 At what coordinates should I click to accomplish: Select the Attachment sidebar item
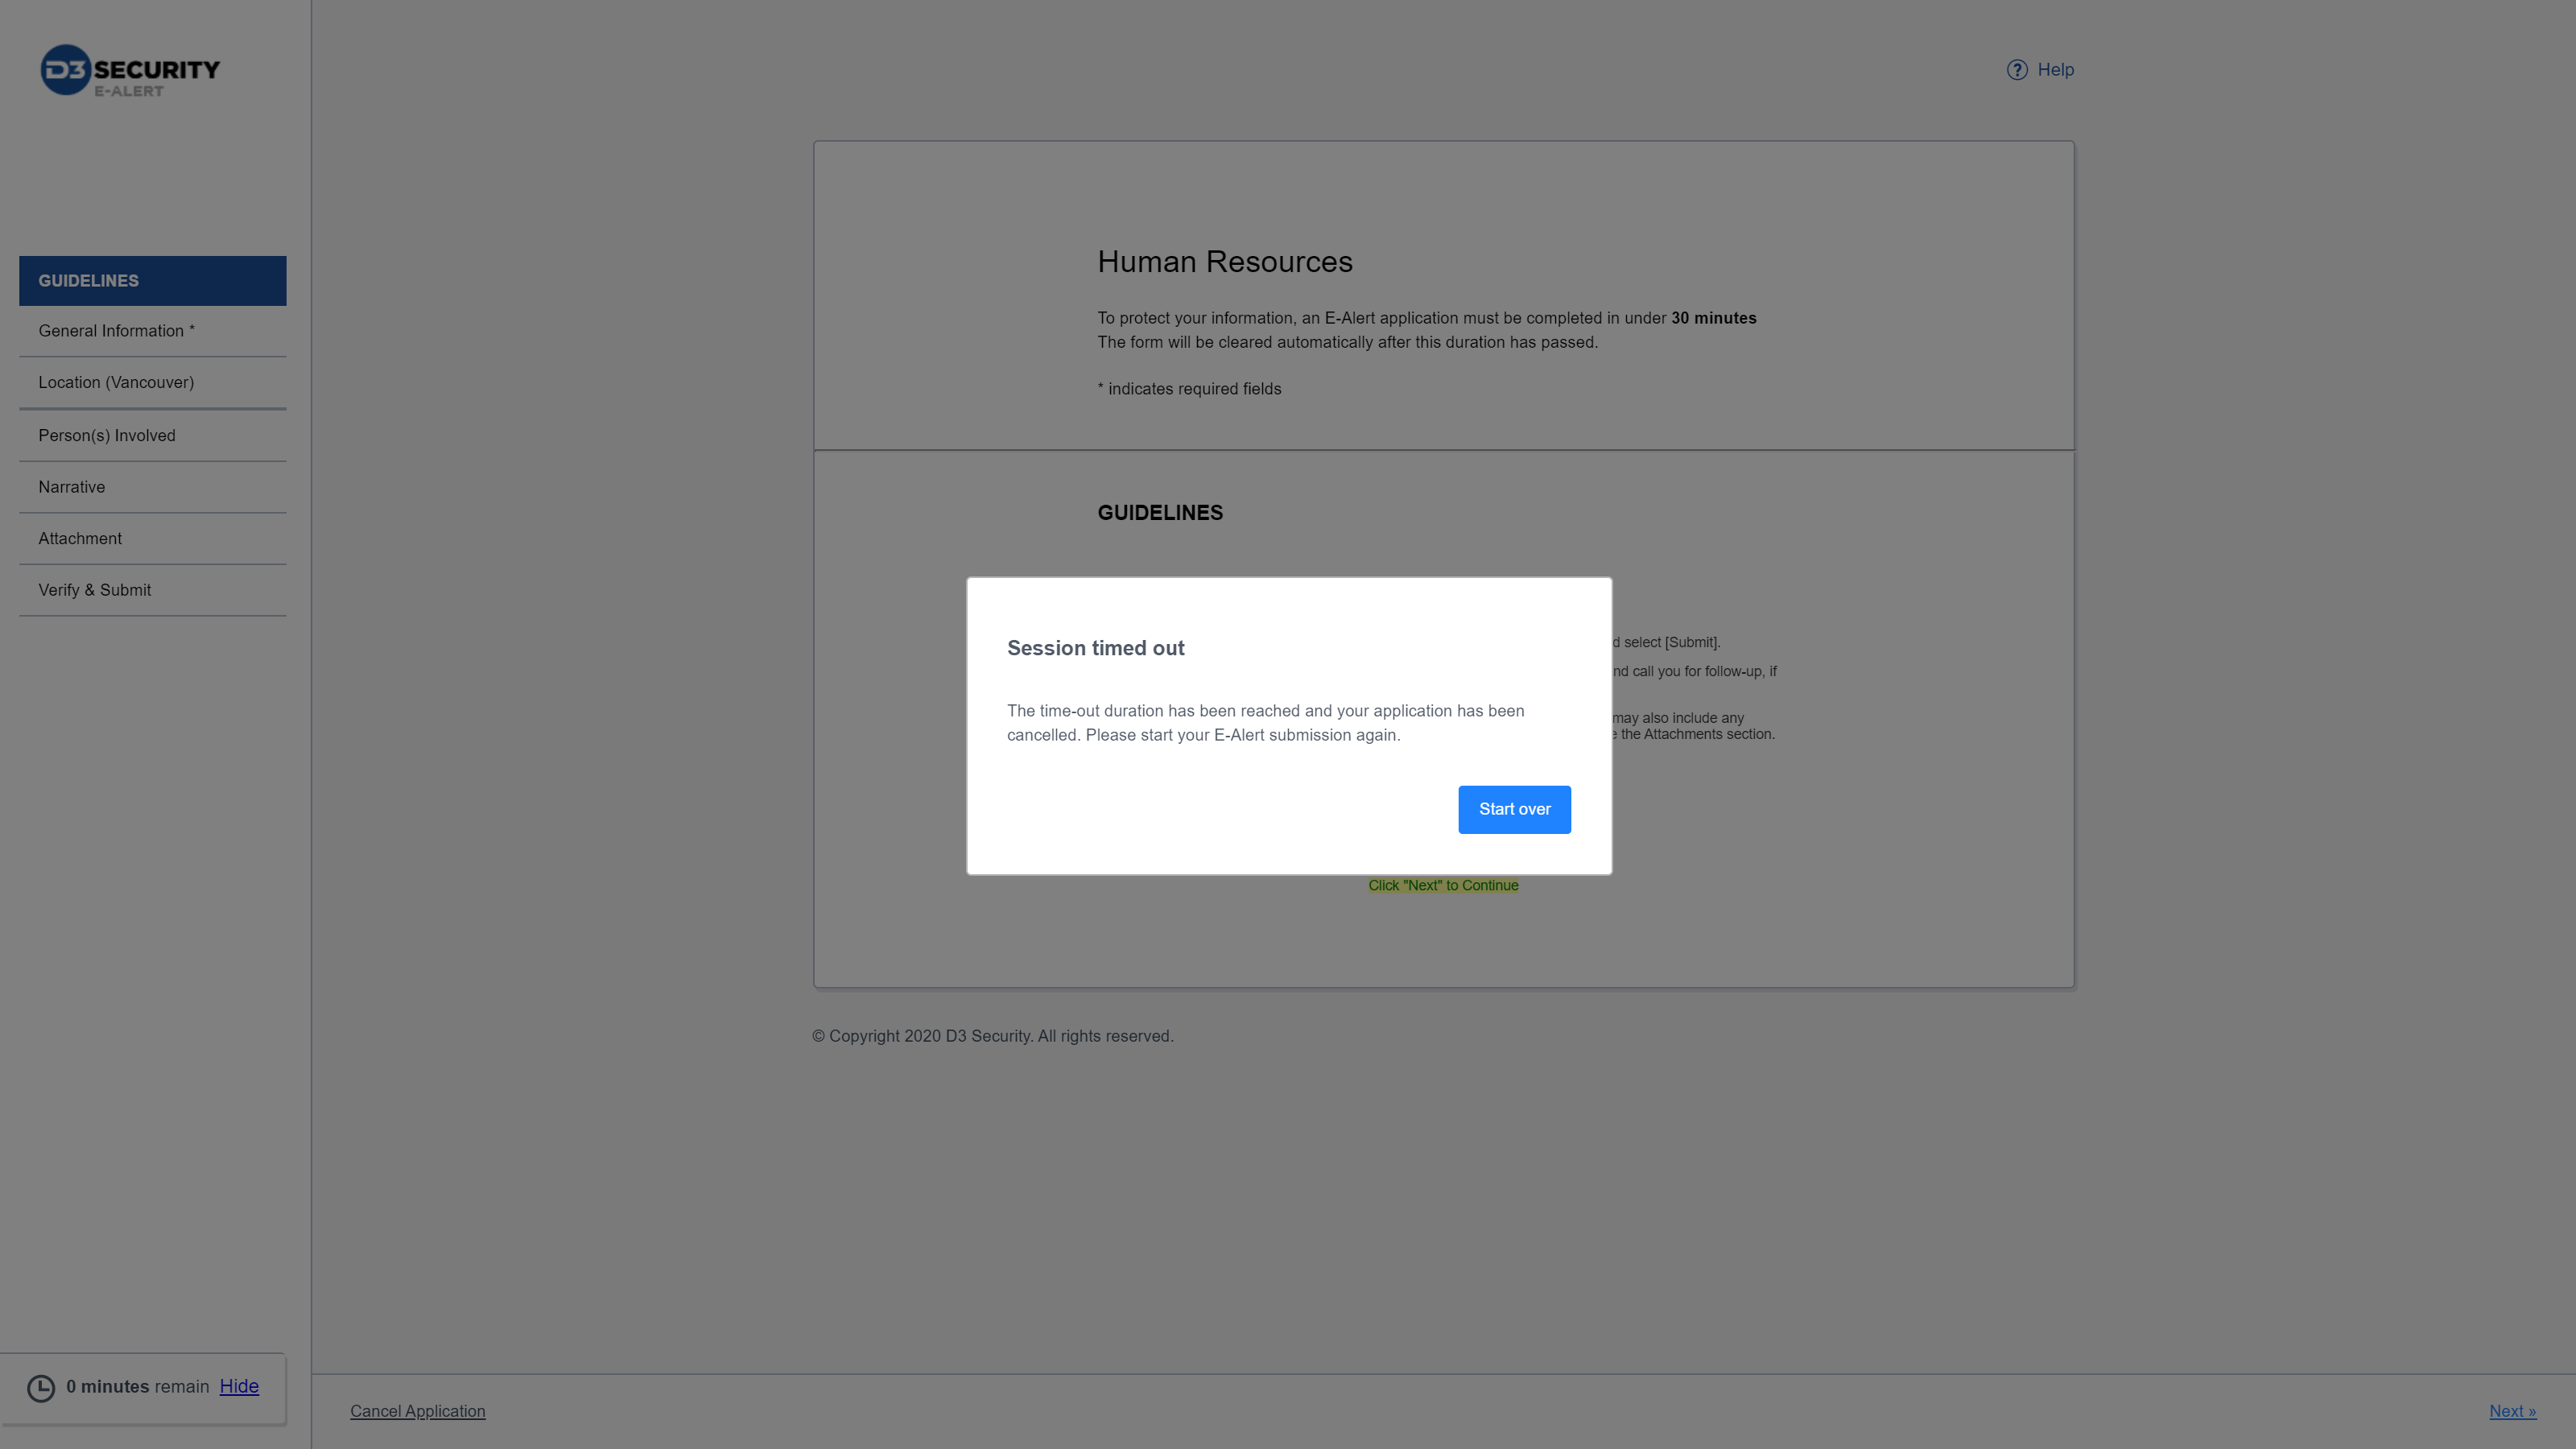pyautogui.click(x=80, y=539)
